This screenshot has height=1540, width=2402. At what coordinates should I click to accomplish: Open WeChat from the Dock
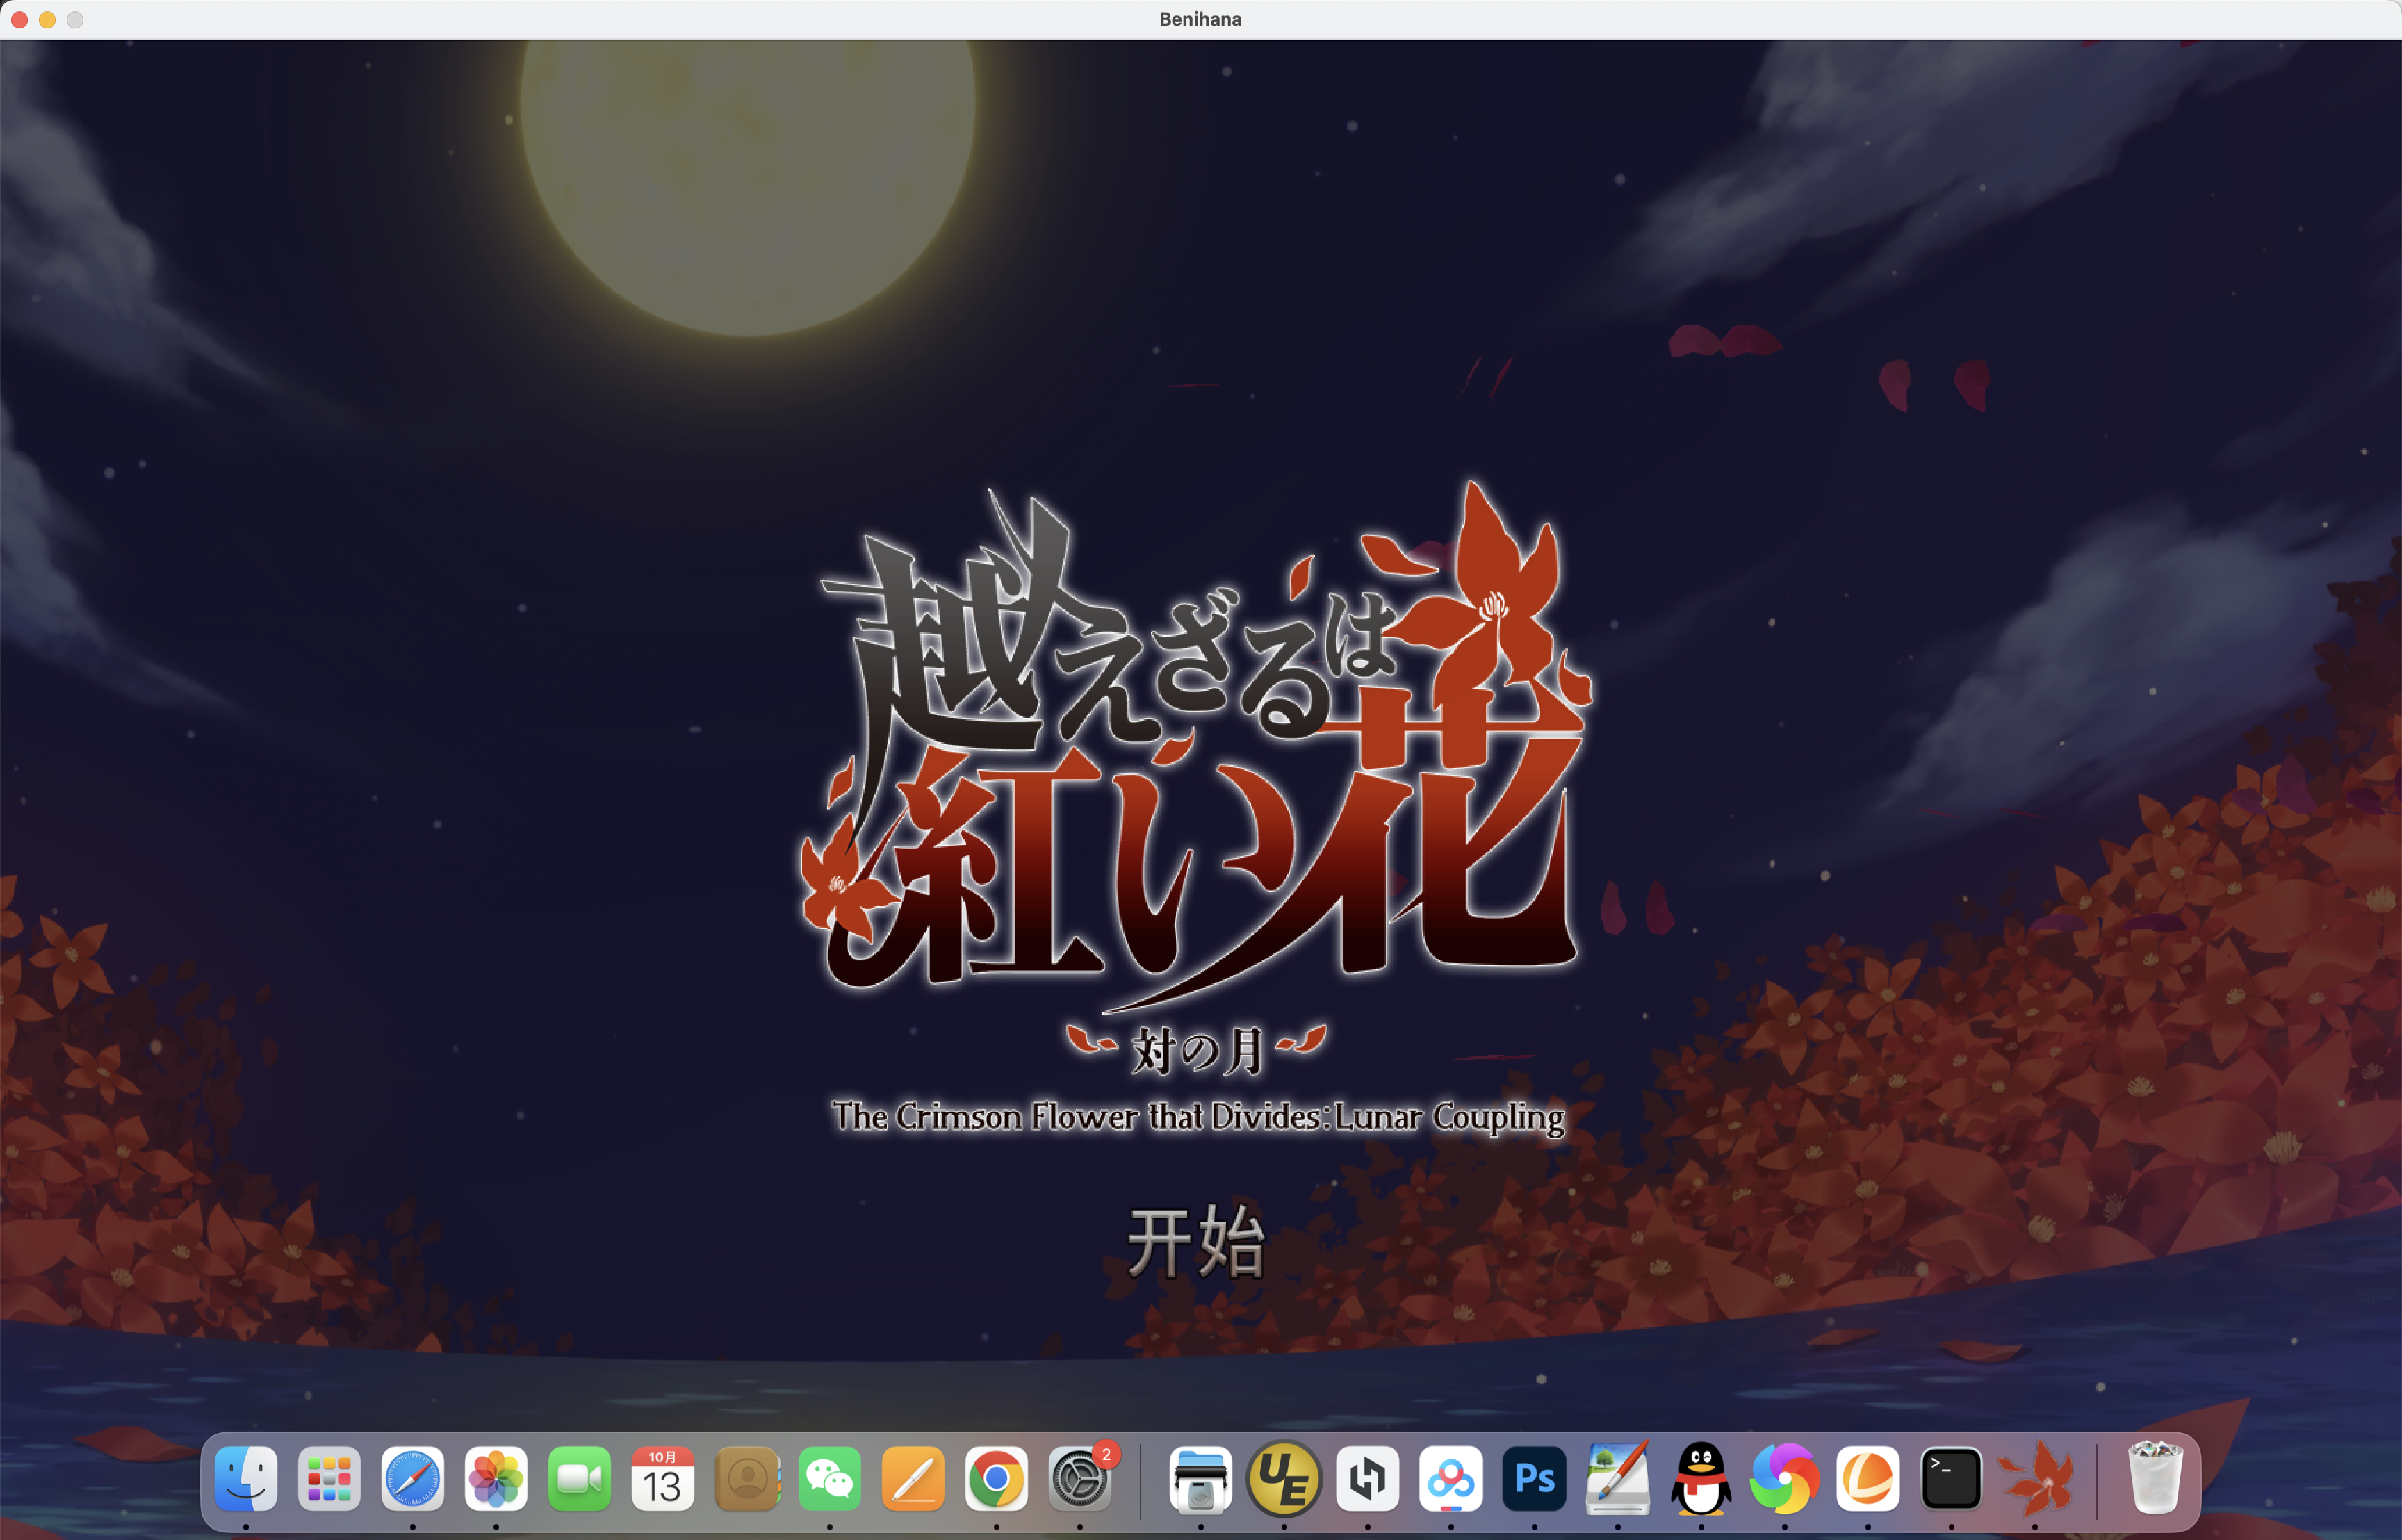tap(829, 1478)
